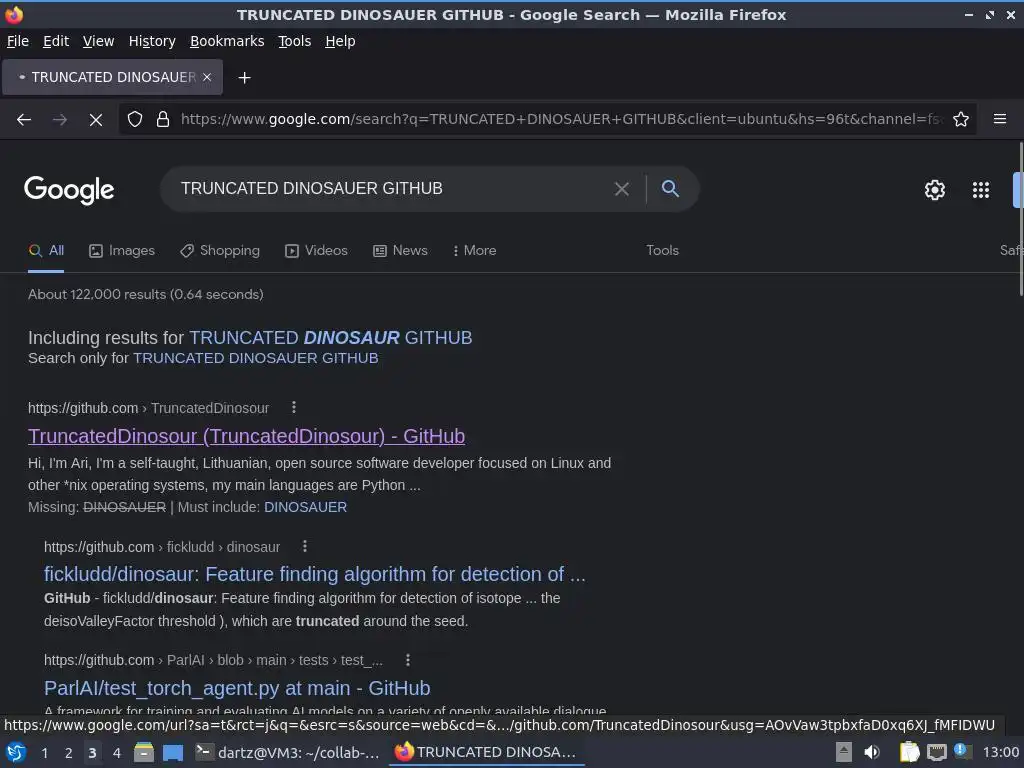The width and height of the screenshot is (1024, 768).
Task: Click Must include DINOSAUER link
Action: [305, 507]
